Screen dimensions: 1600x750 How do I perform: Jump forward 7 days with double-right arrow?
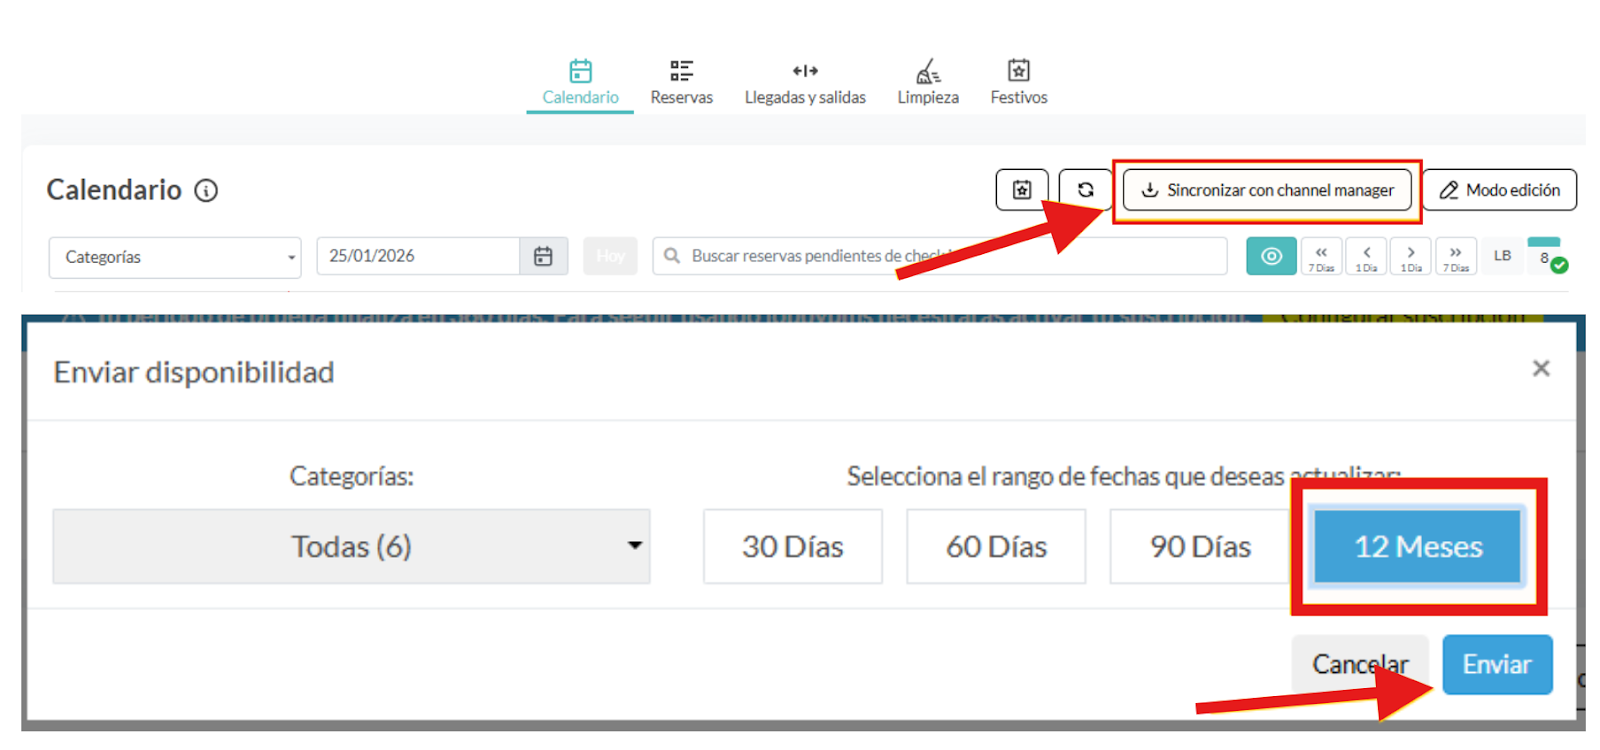(1455, 256)
